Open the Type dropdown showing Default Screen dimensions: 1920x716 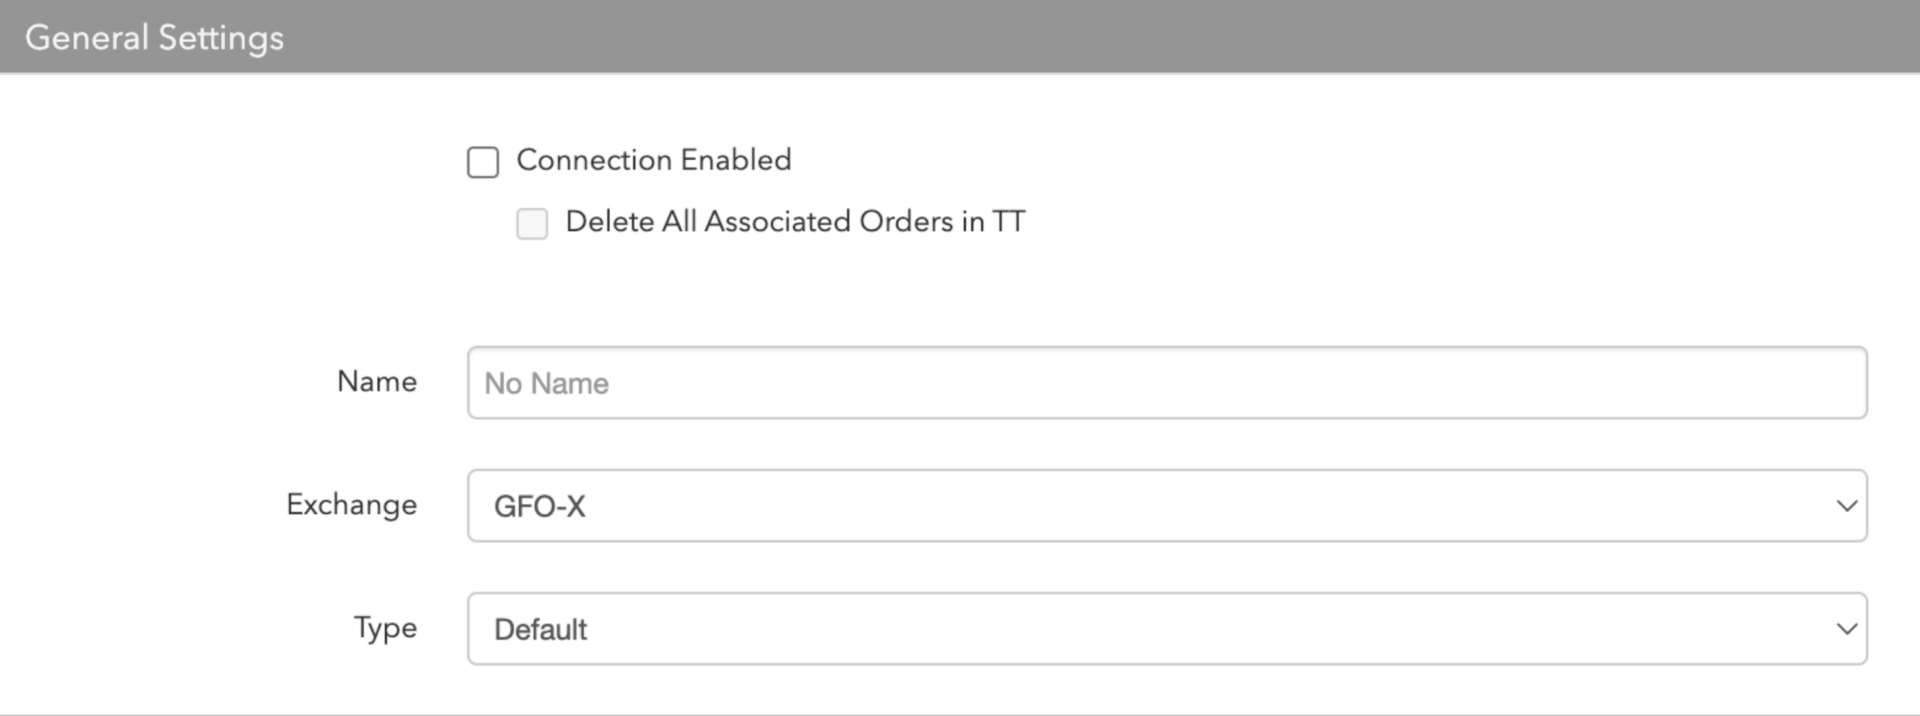click(1167, 629)
